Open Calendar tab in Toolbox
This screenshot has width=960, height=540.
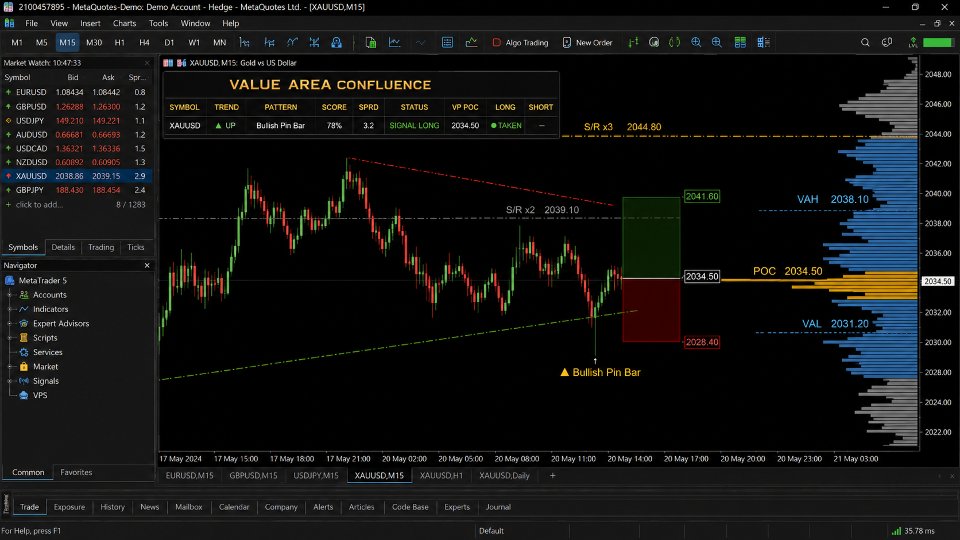tap(234, 507)
